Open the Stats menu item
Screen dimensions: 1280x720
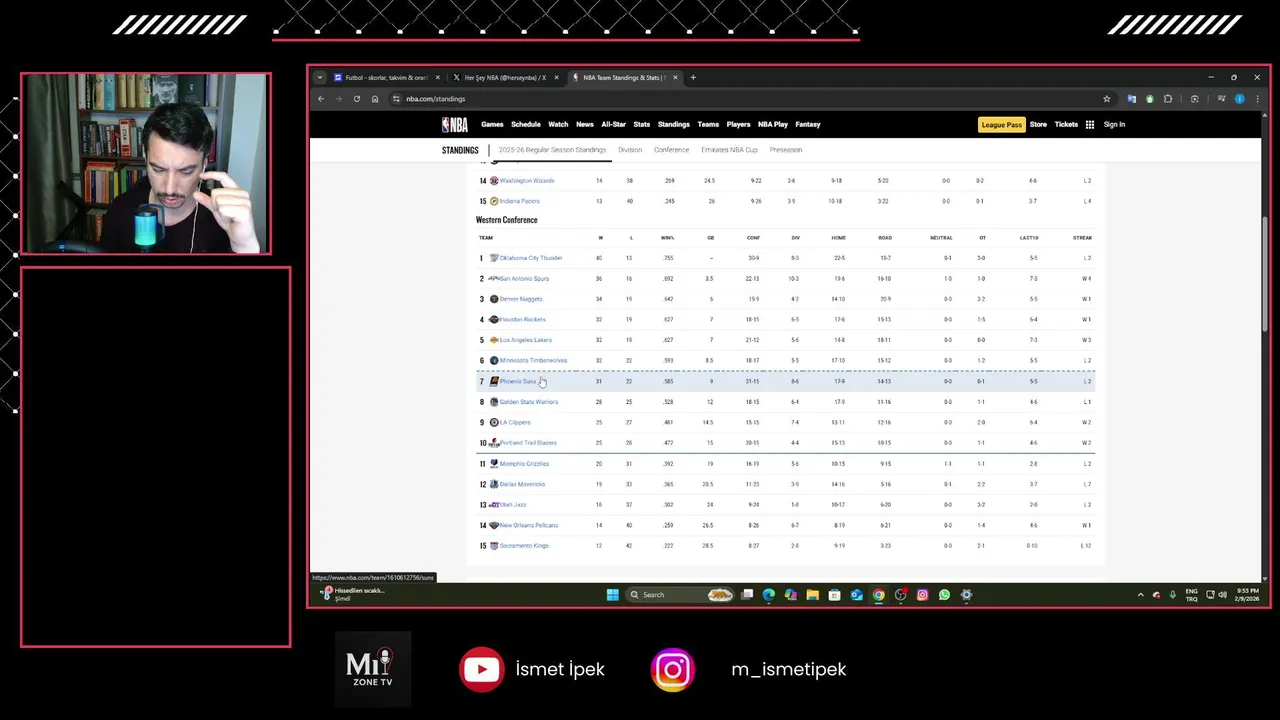tap(642, 125)
